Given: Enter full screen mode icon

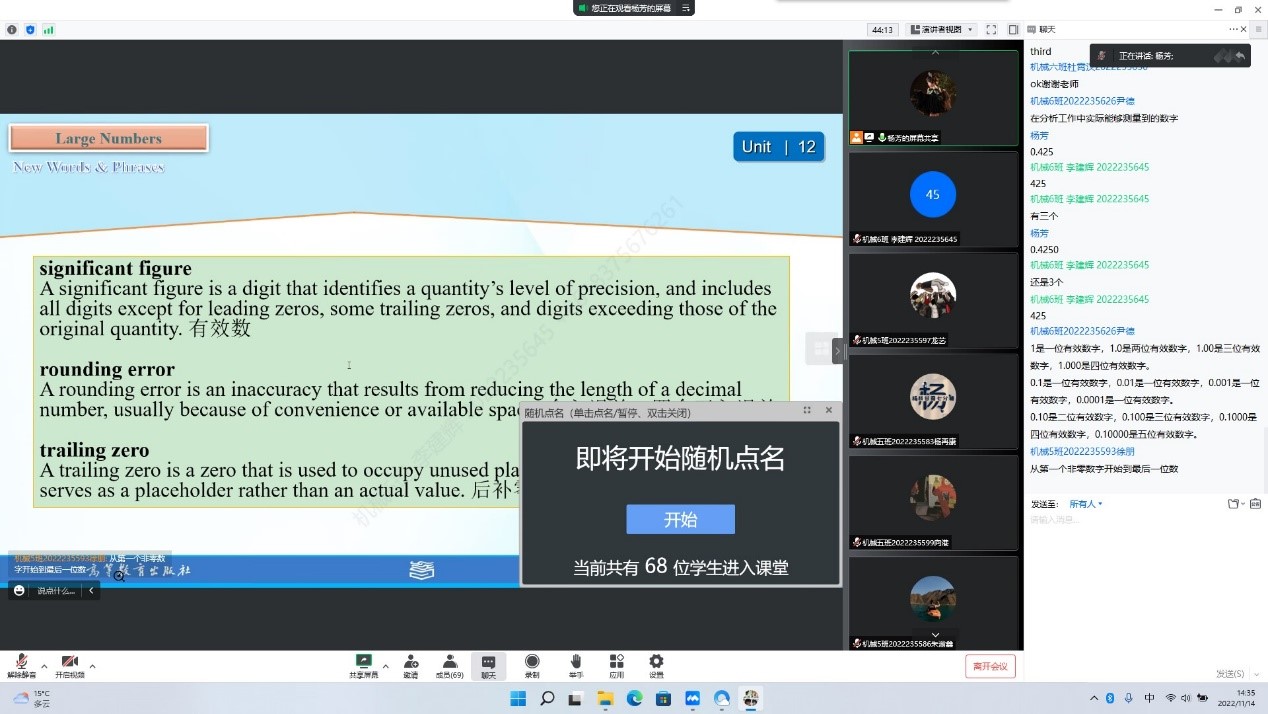Looking at the screenshot, I should (991, 30).
